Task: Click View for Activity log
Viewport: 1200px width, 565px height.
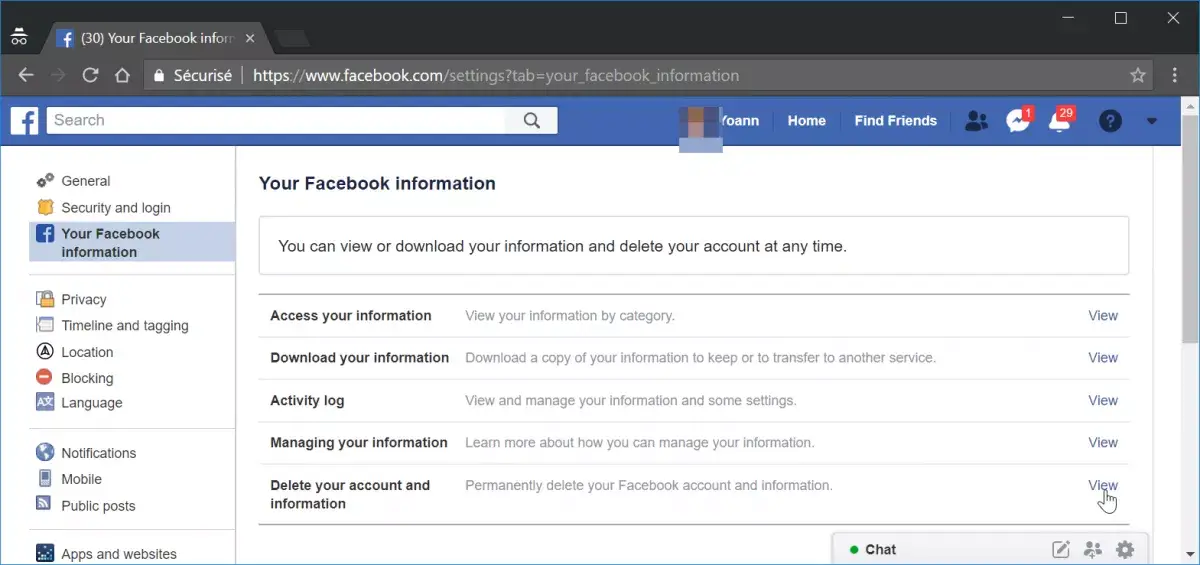Action: click(1103, 400)
